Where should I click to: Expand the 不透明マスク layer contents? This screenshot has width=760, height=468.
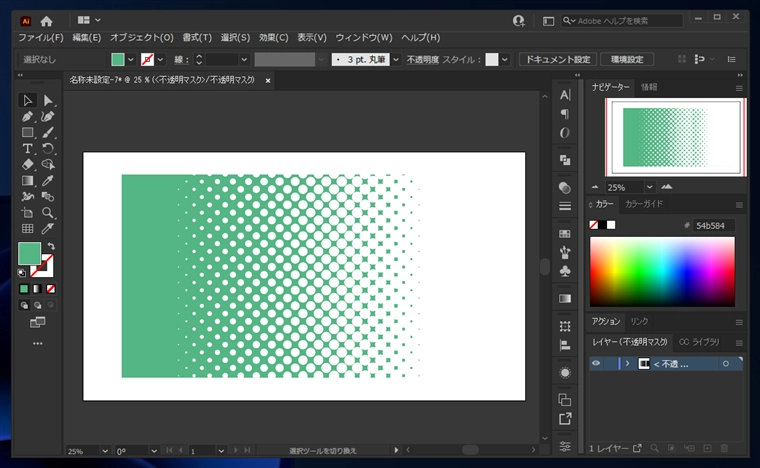628,363
